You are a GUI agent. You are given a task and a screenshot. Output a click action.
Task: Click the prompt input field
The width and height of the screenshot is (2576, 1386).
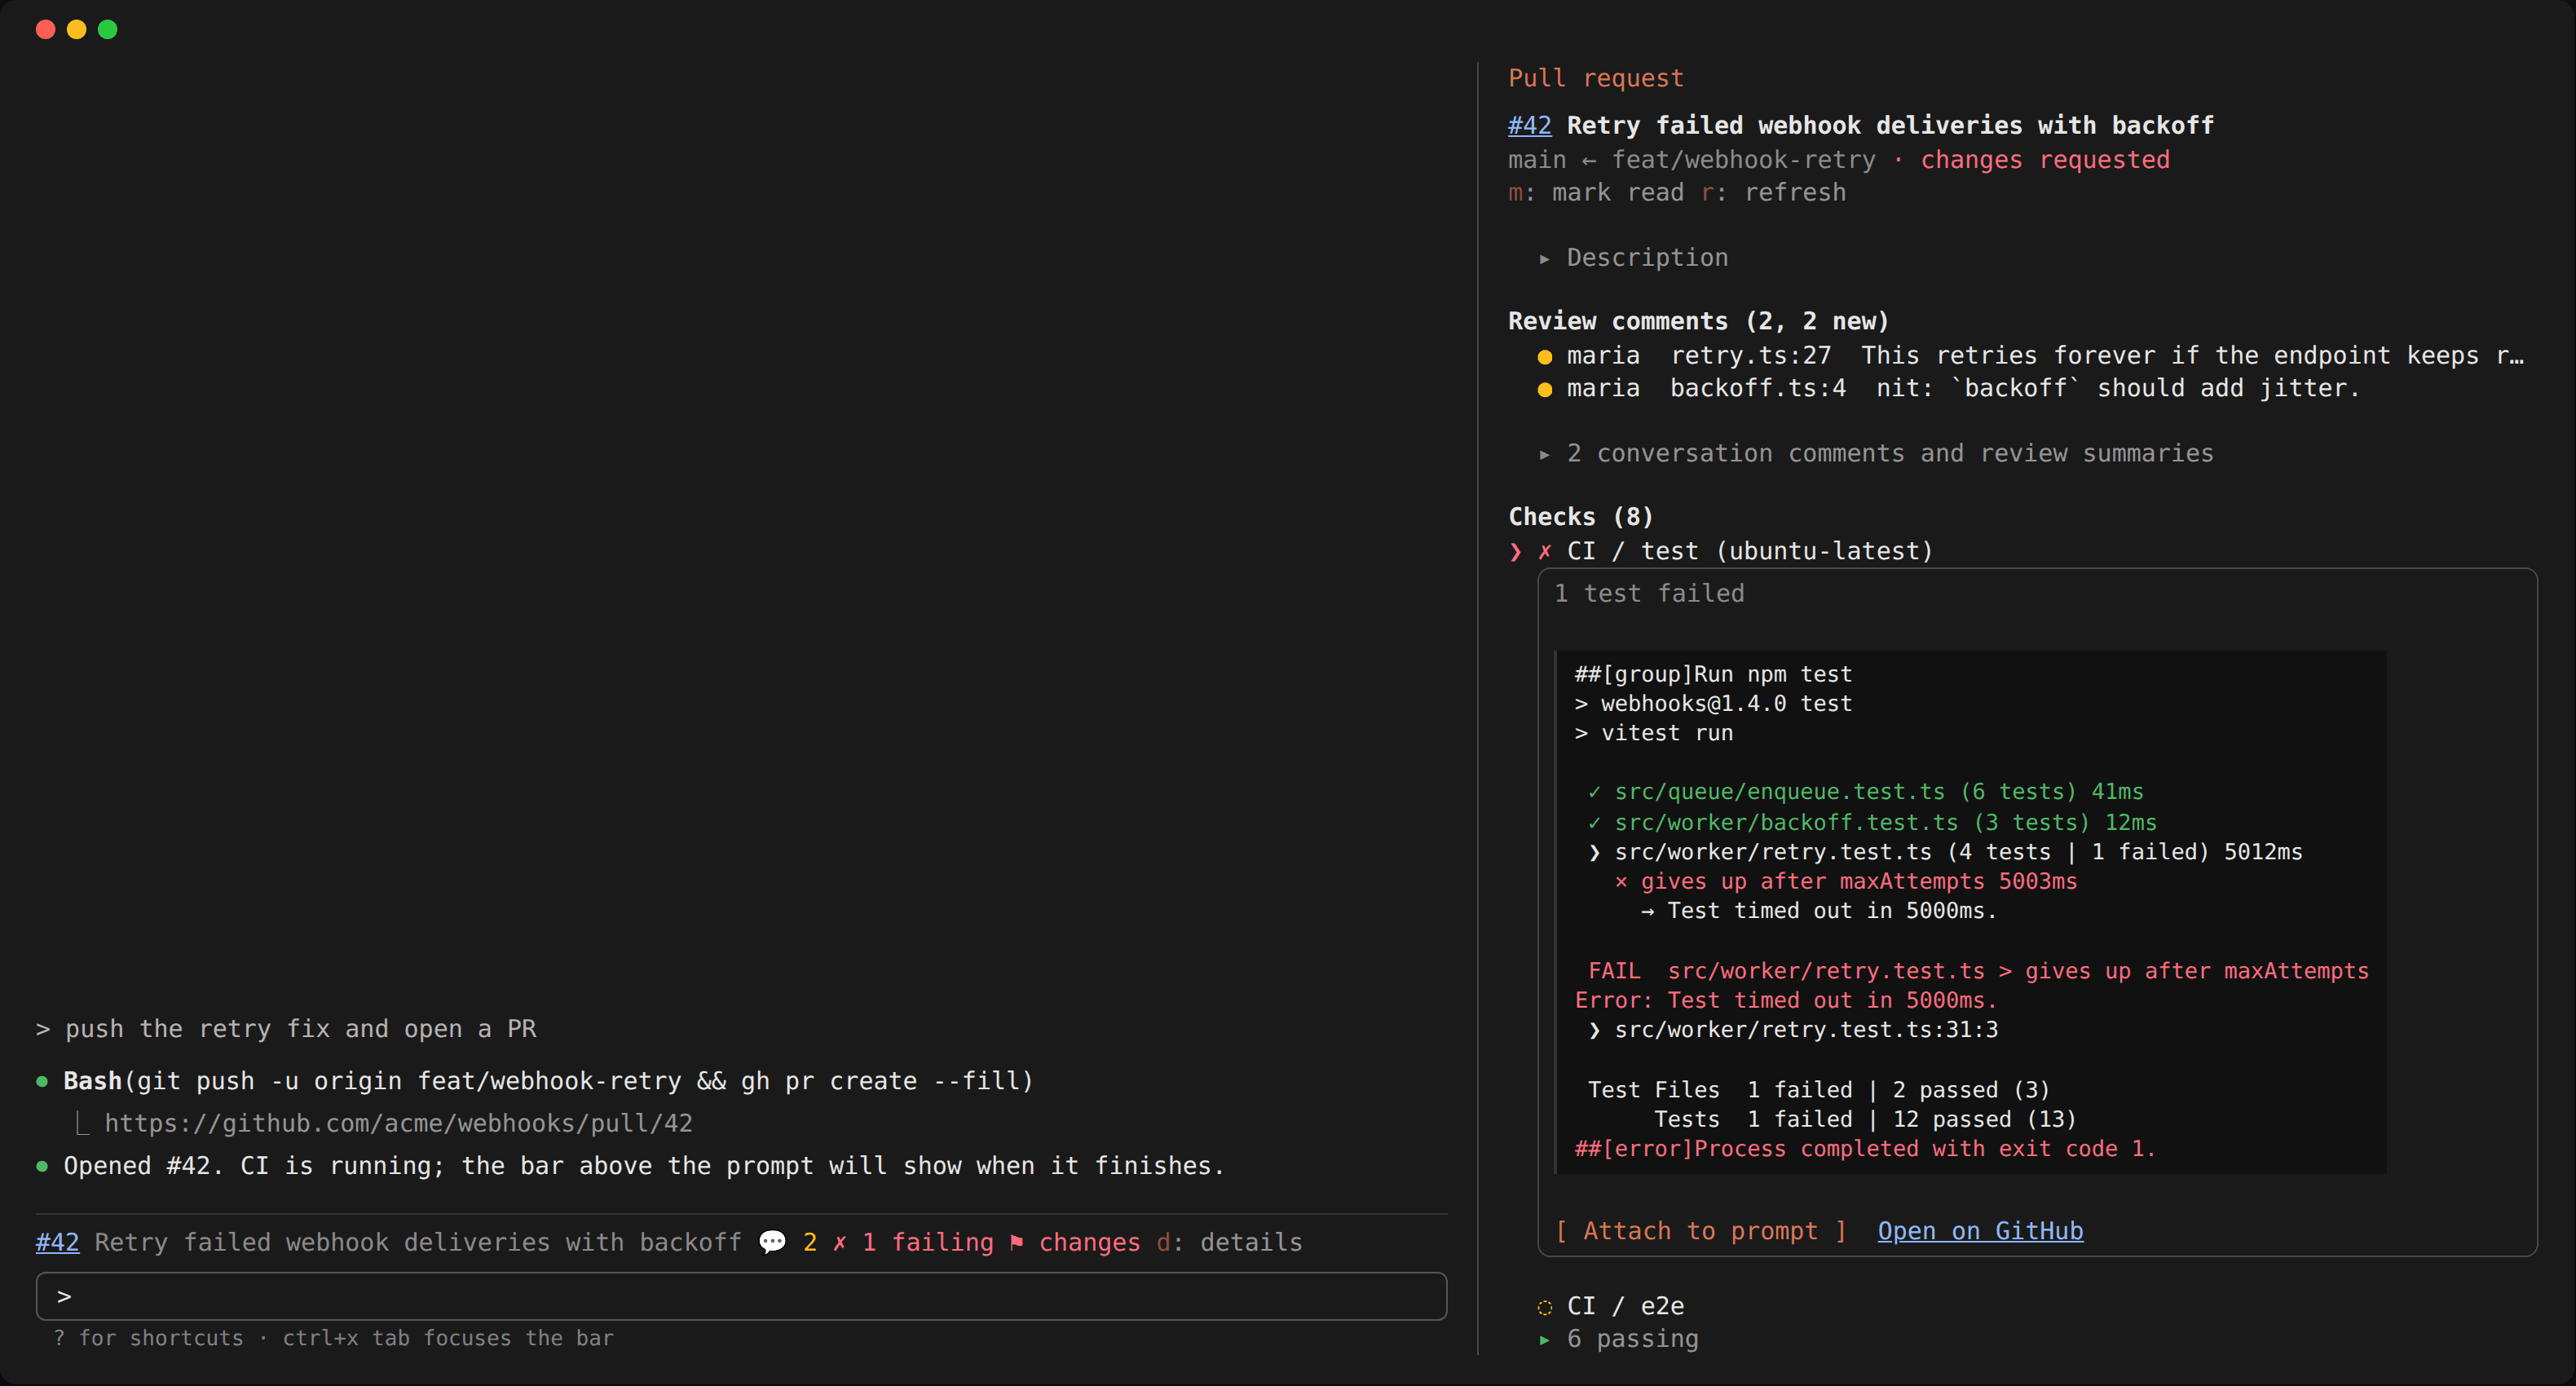click(x=741, y=1296)
